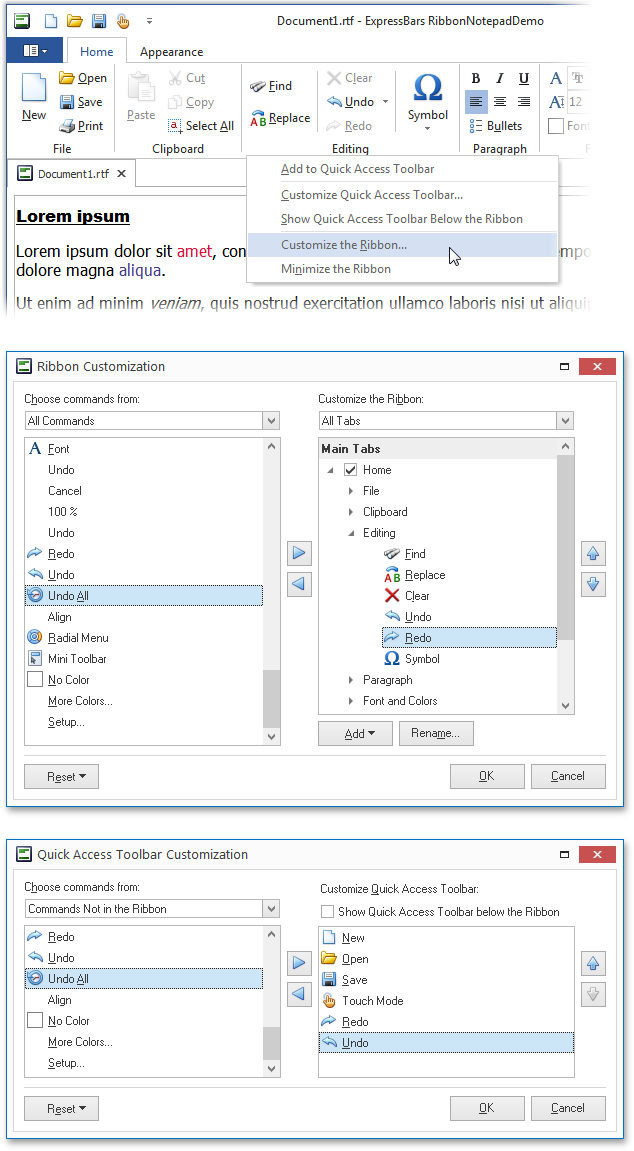Click Find in the Editing ribbon group
The image size is (634, 1151).
(271, 86)
